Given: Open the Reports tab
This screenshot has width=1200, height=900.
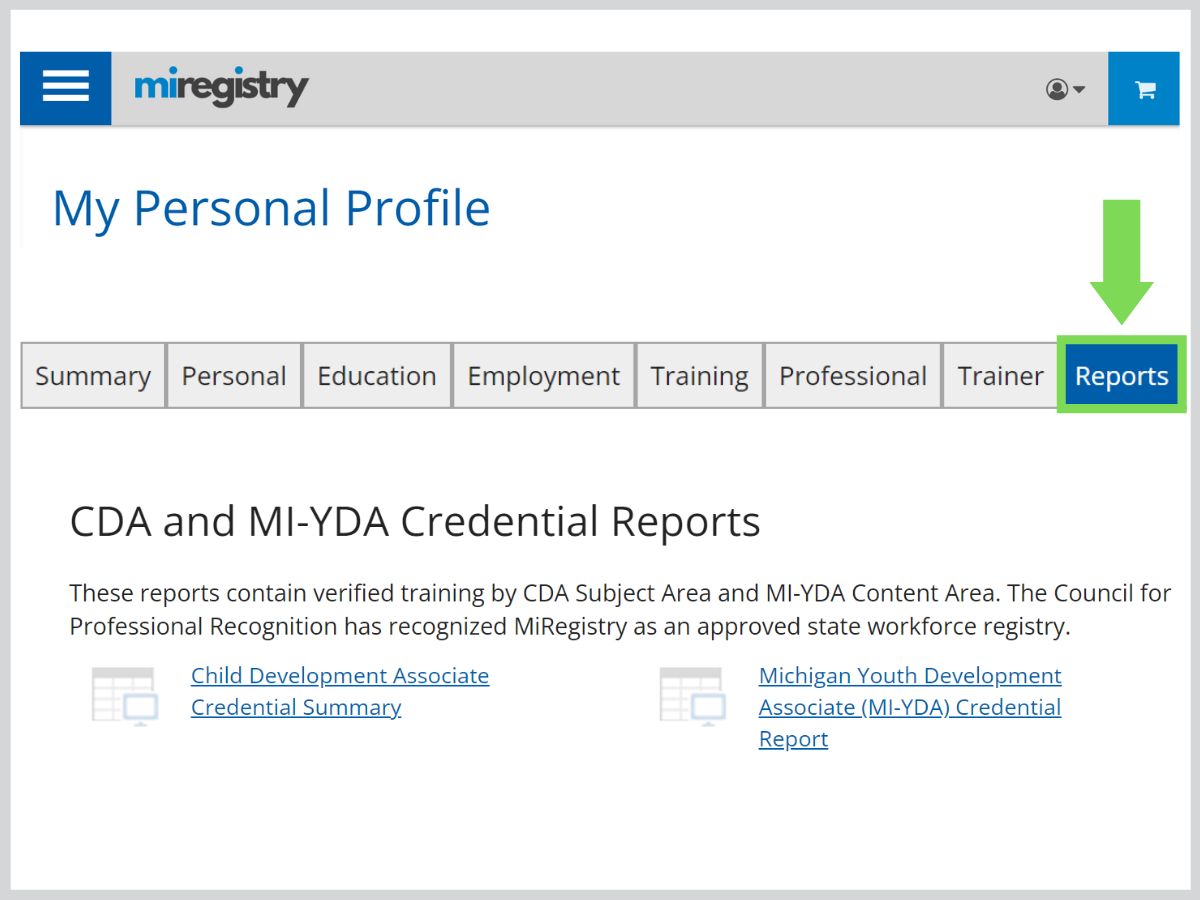Looking at the screenshot, I should [x=1121, y=375].
